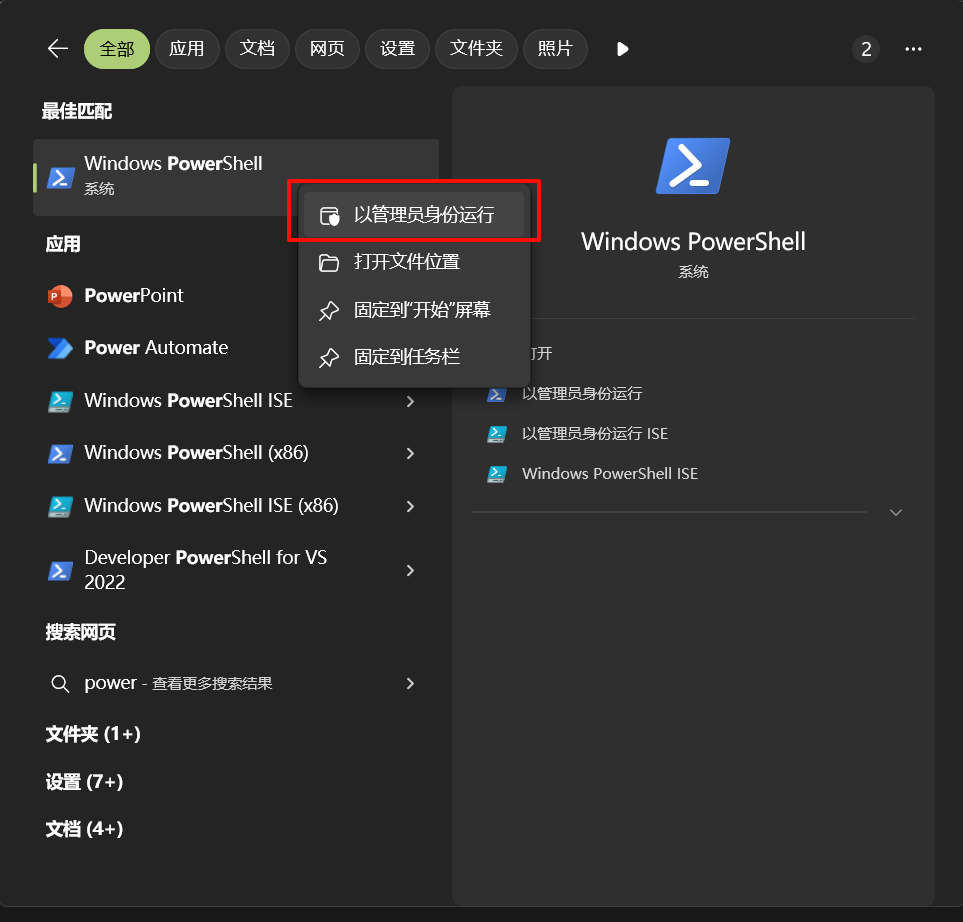Open the 文件夹 (1+) results section
Viewport: 963px width, 922px height.
pos(93,735)
